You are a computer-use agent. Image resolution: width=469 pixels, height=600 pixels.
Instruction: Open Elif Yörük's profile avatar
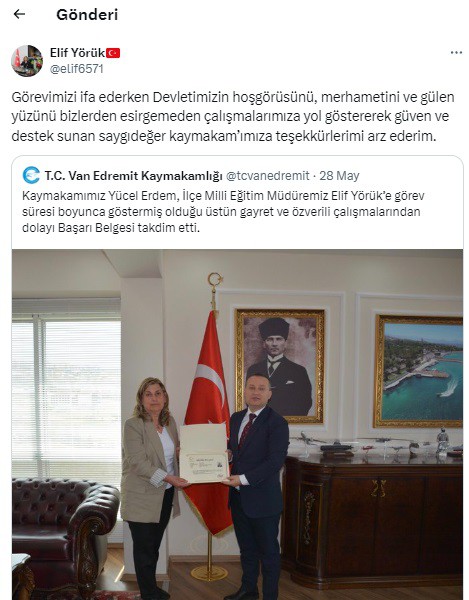point(27,61)
